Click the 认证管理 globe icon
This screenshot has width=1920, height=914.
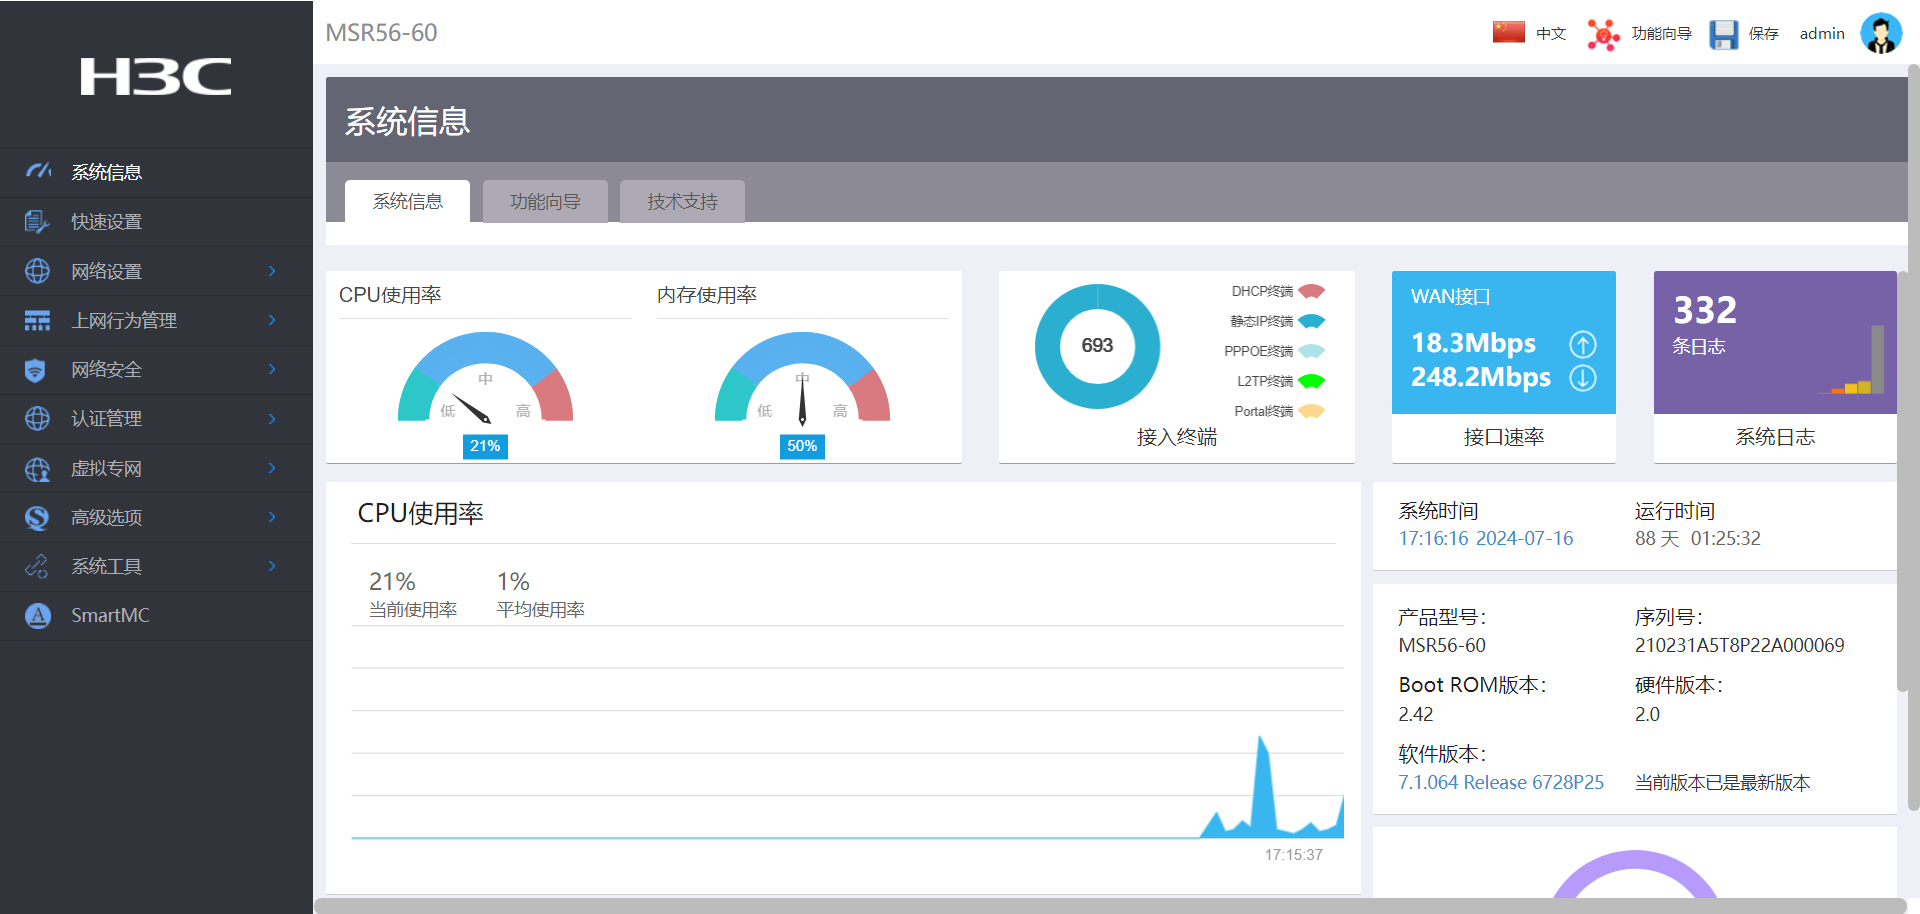38,419
